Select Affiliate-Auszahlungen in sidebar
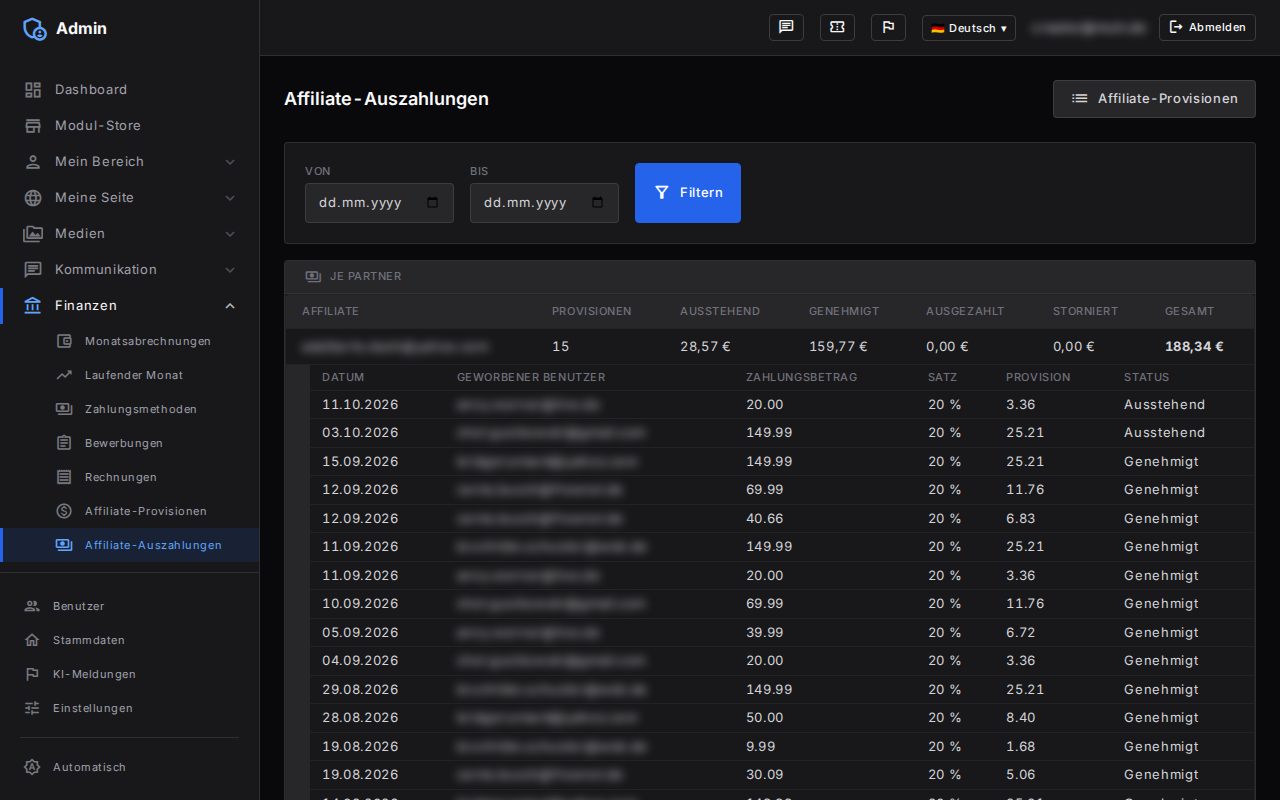The image size is (1280, 800). pos(130,545)
